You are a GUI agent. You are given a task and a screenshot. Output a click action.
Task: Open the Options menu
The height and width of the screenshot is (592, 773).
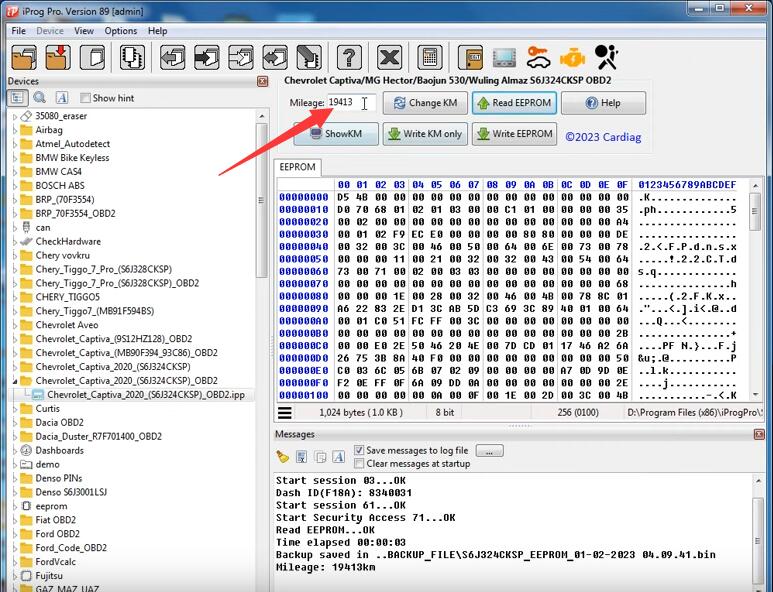pyautogui.click(x=121, y=31)
